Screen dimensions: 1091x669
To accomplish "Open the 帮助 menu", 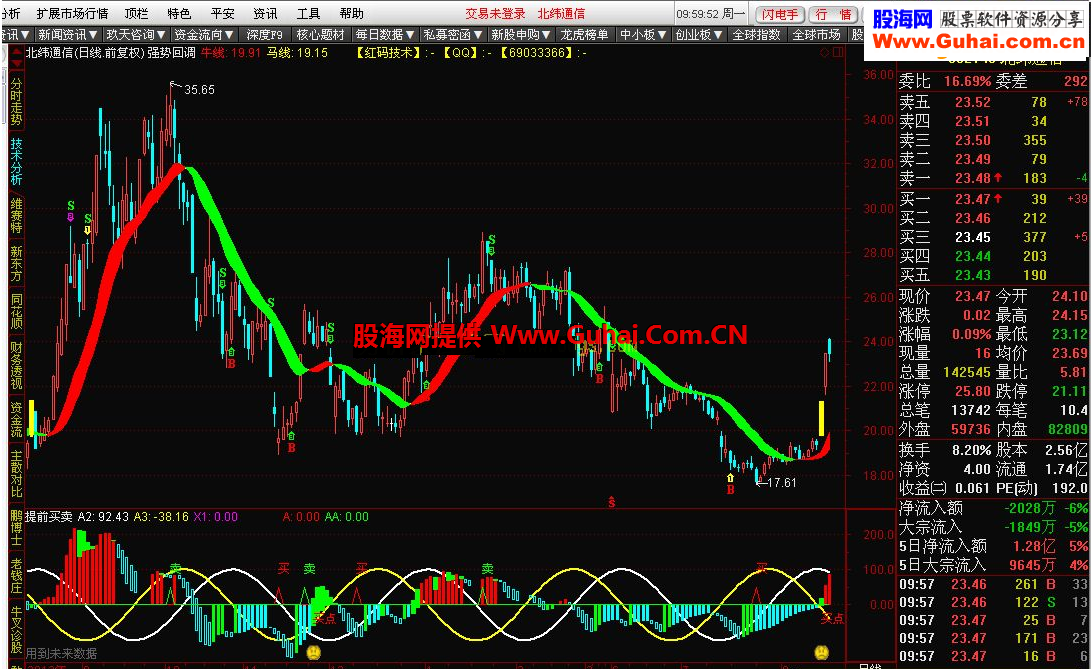I will 351,14.
